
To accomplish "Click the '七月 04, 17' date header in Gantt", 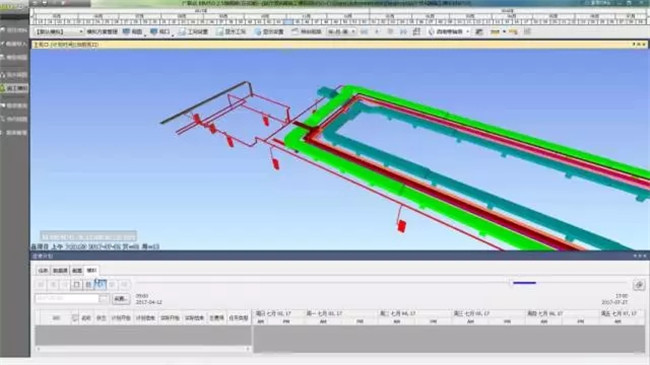I will point(397,314).
